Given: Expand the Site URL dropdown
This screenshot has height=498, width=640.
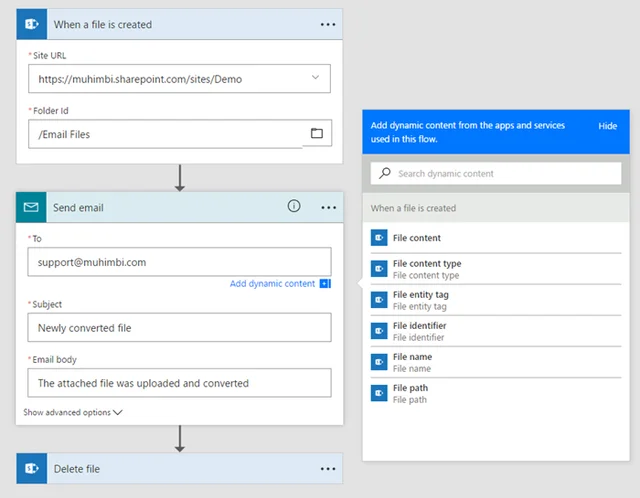Looking at the screenshot, I should coord(315,77).
